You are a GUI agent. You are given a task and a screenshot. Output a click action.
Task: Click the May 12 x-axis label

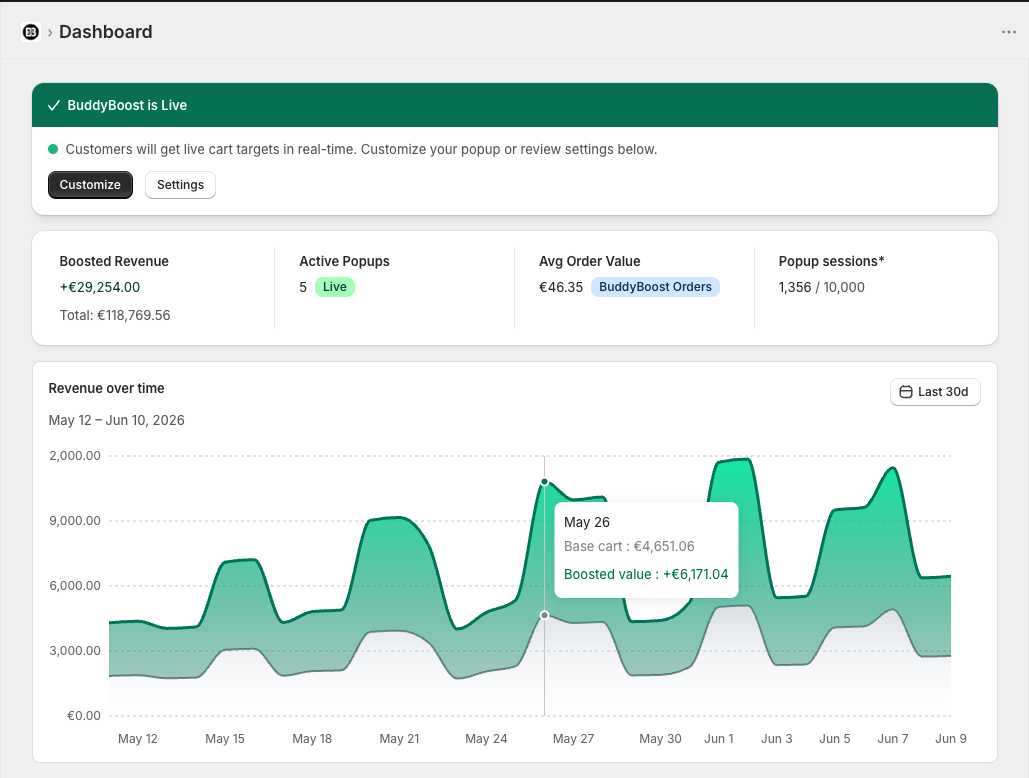click(138, 739)
